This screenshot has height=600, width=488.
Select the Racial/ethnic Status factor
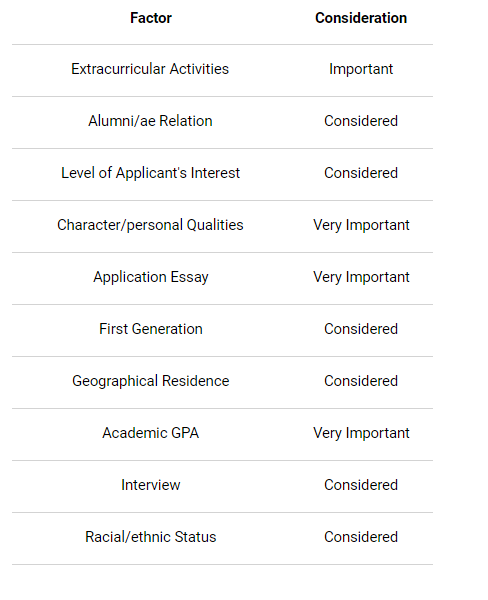[151, 537]
